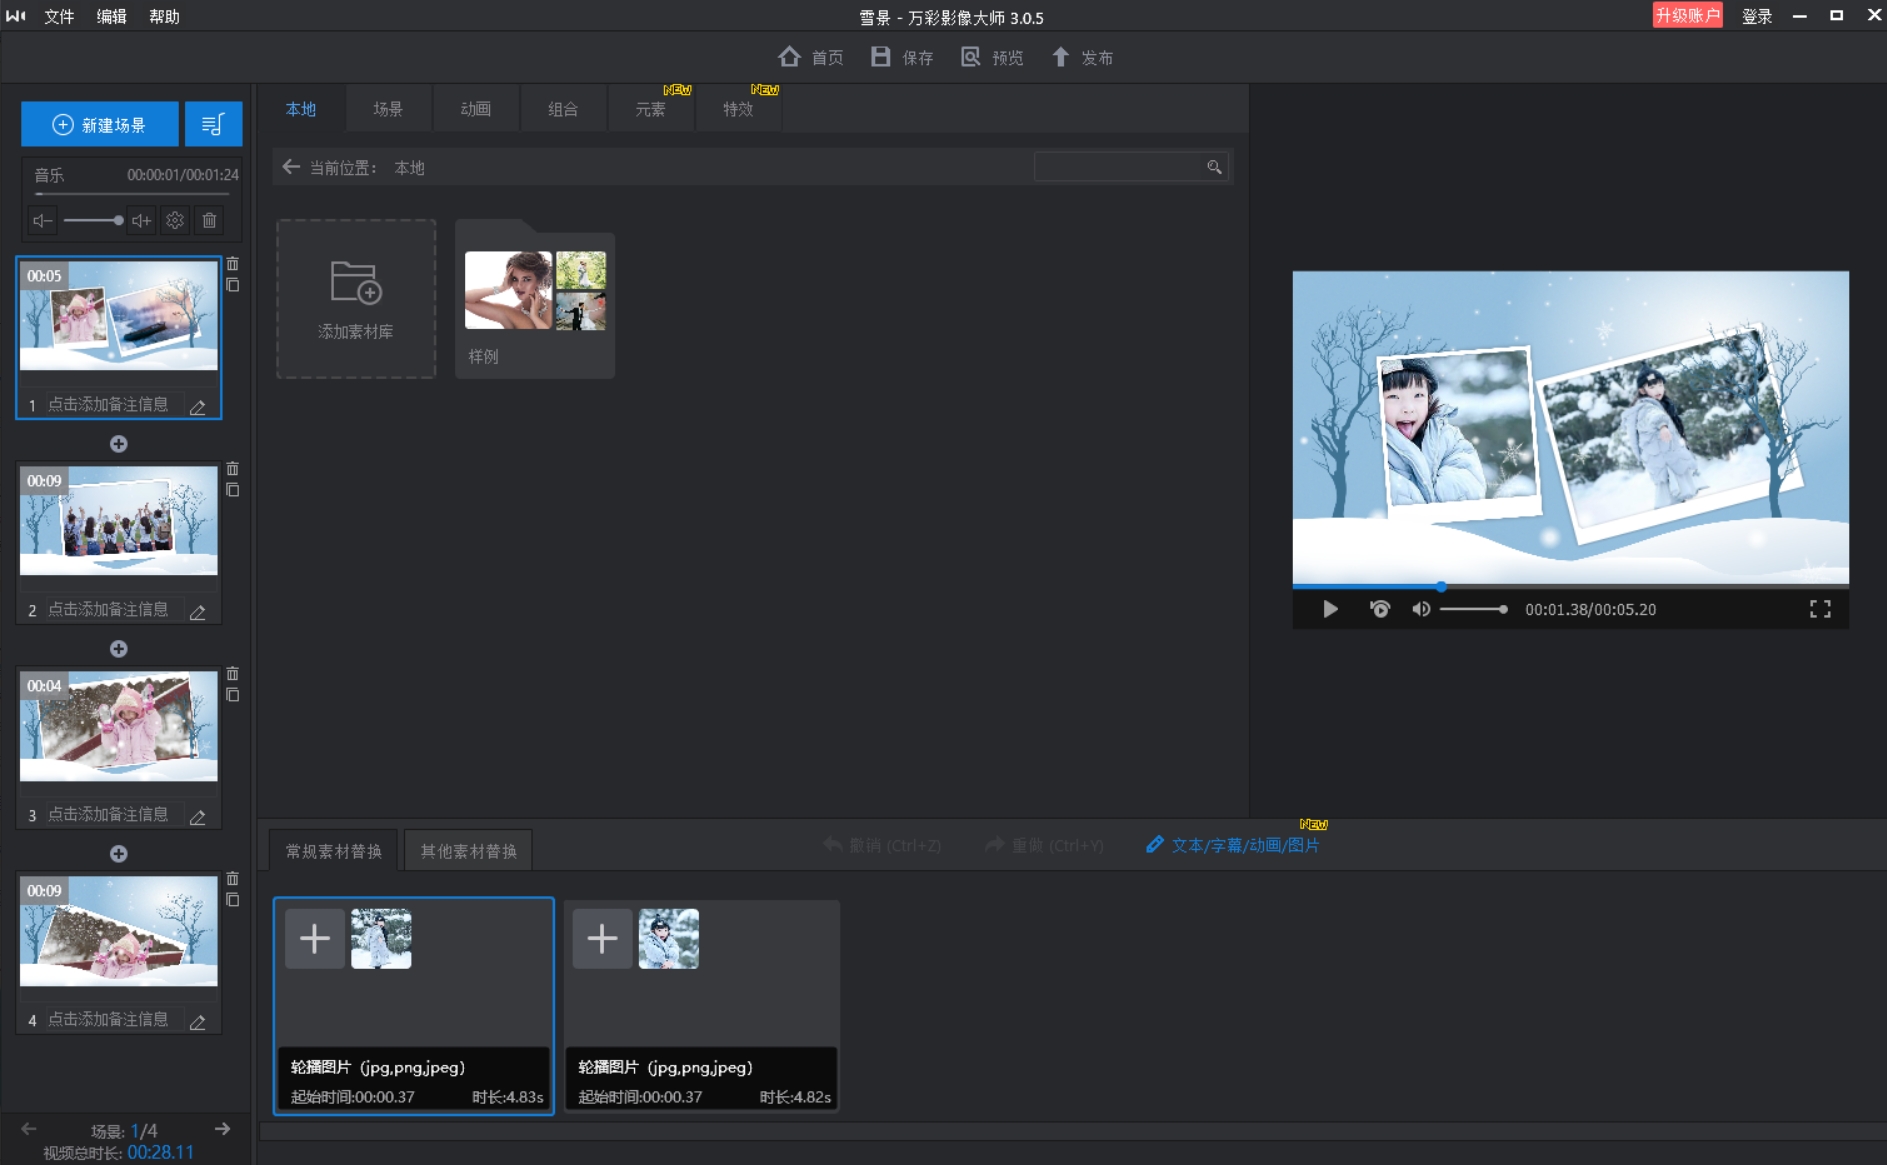Image resolution: width=1887 pixels, height=1165 pixels.
Task: Add a scene after scene 2
Action: point(118,649)
